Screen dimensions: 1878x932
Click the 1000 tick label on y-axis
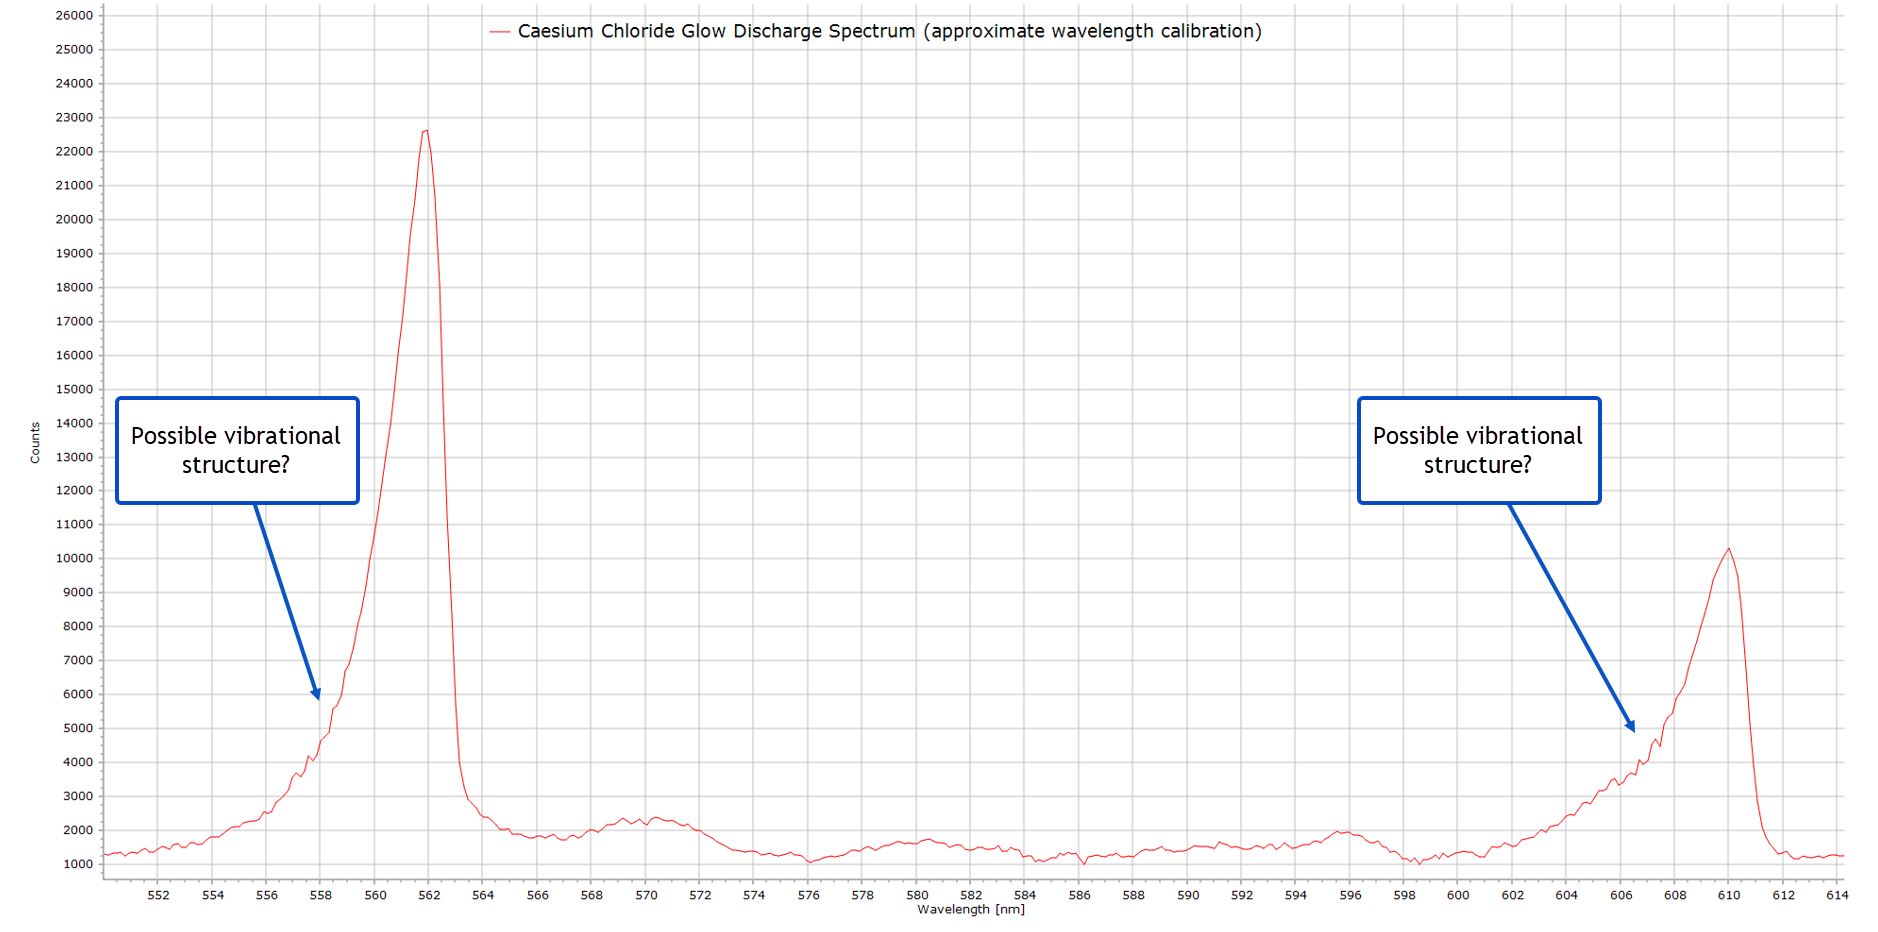click(78, 864)
